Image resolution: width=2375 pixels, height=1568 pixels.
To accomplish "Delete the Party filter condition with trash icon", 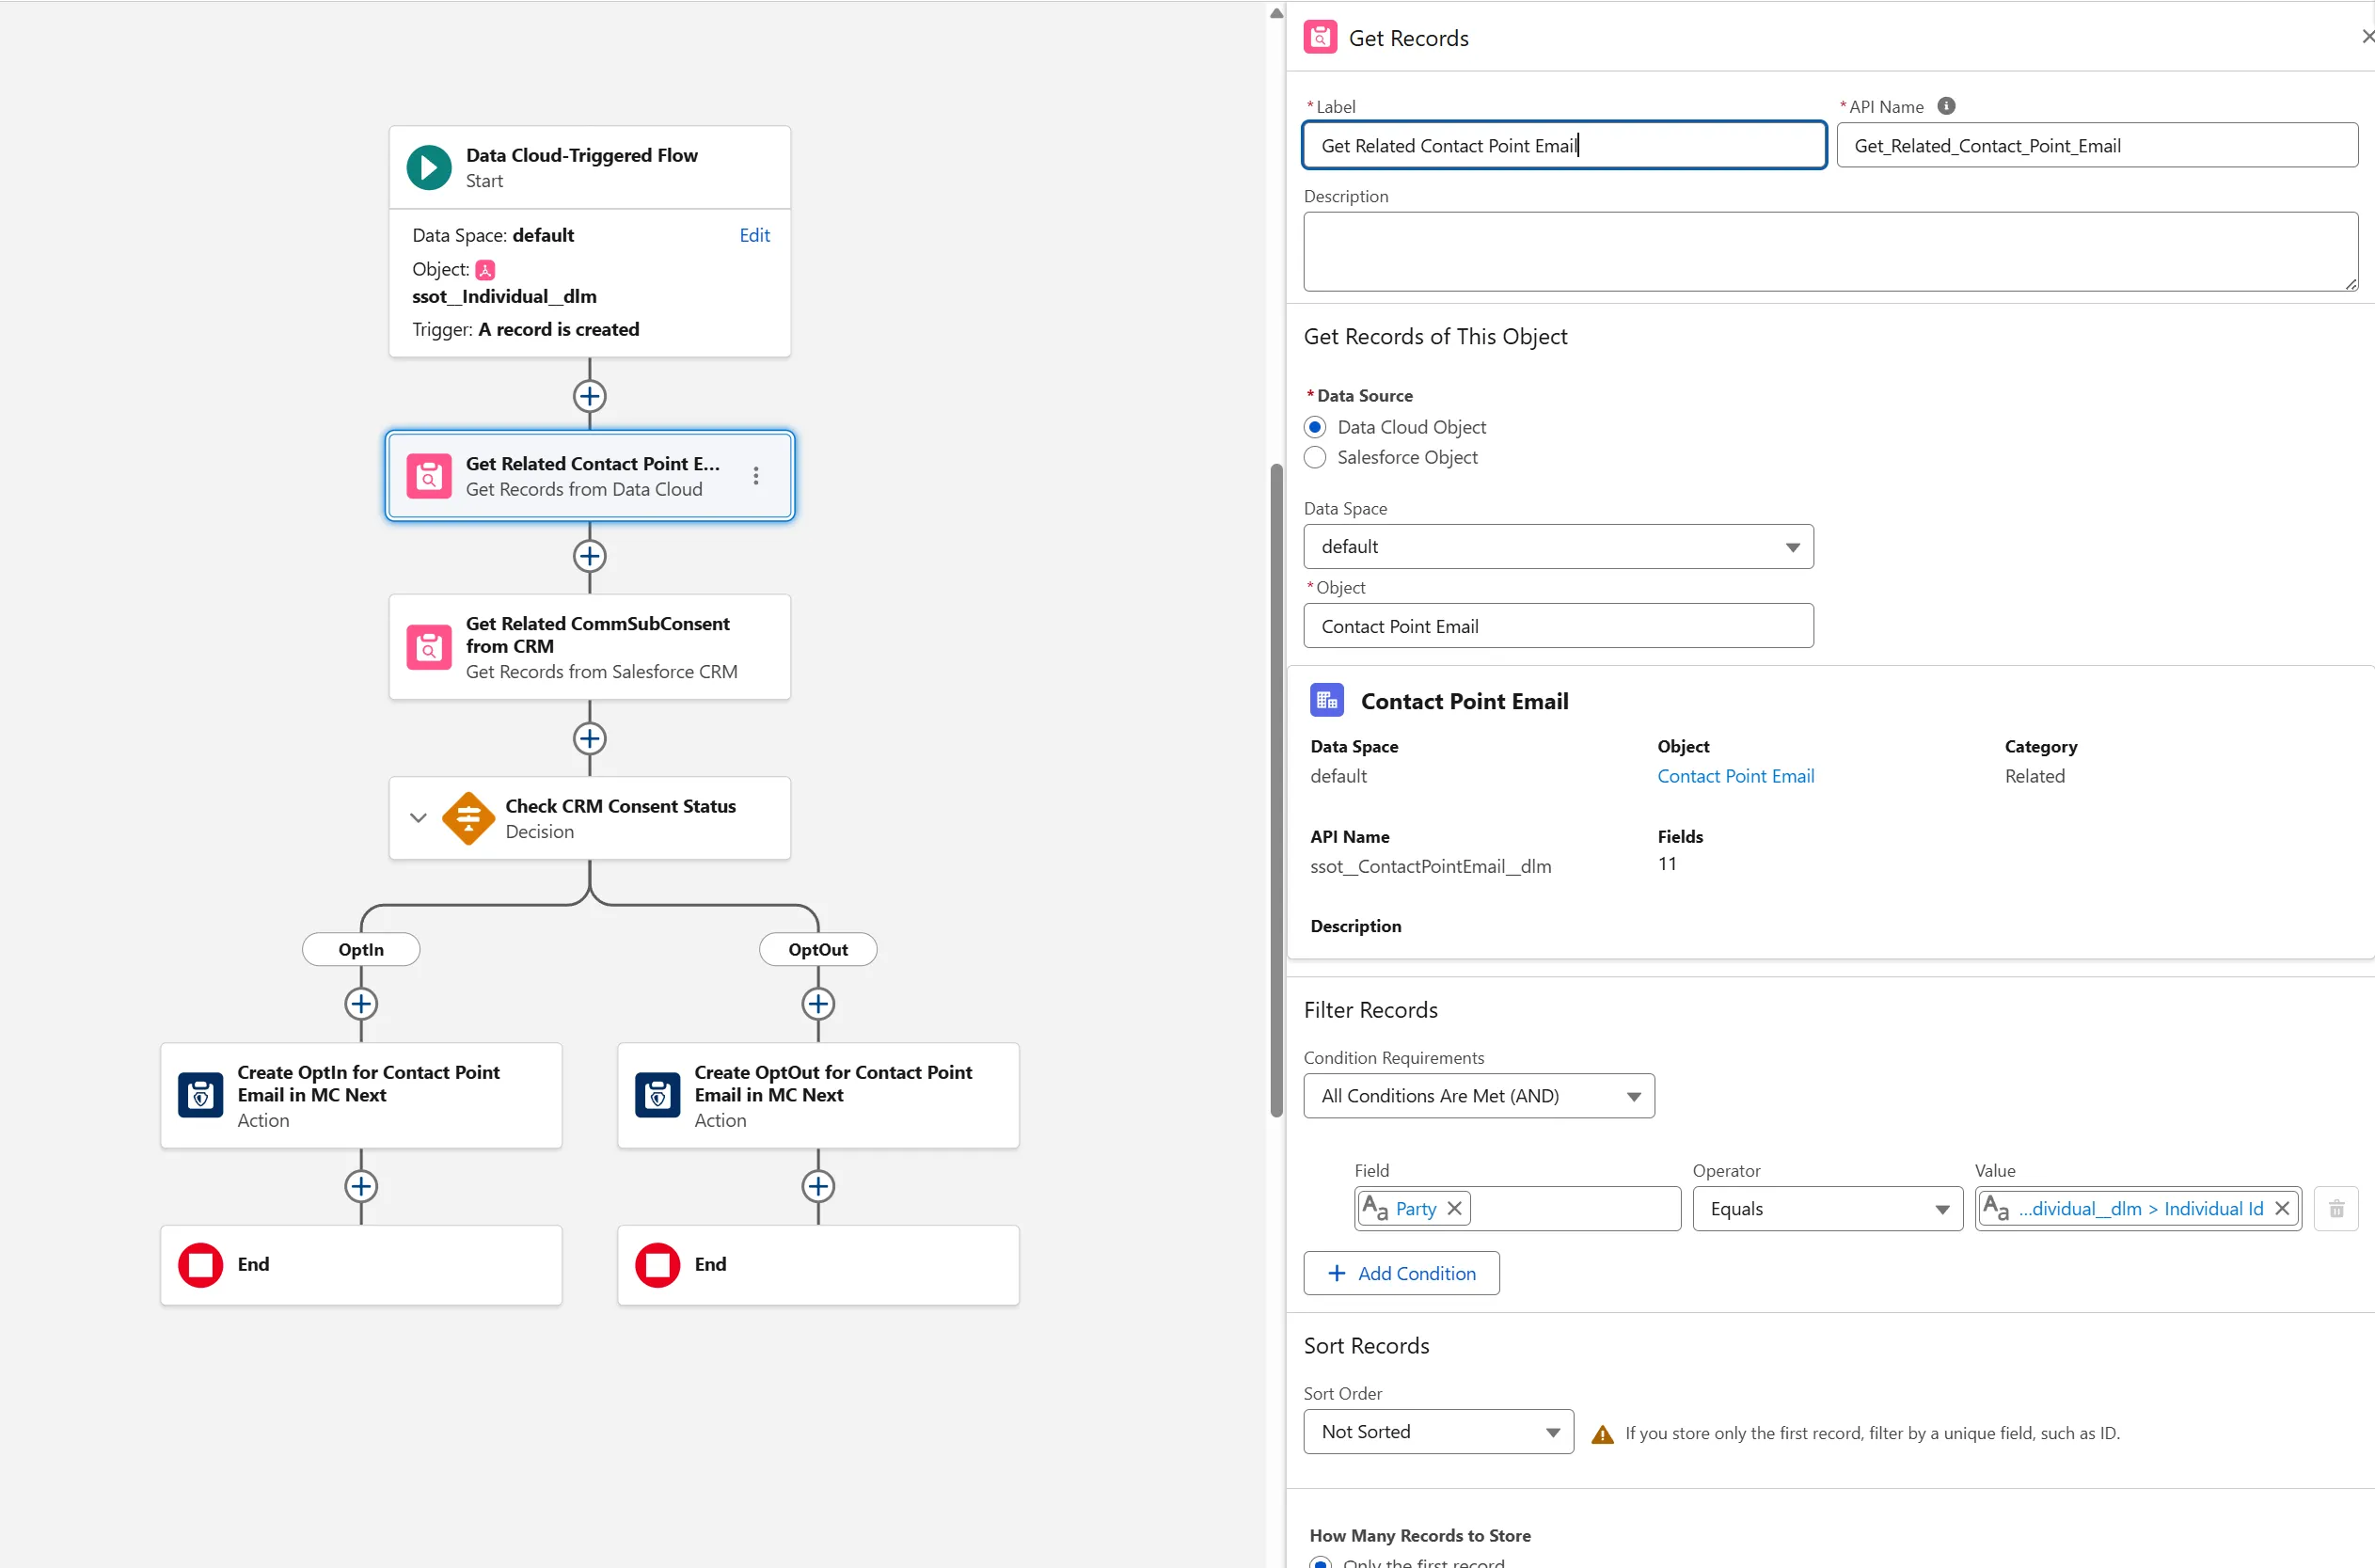I will [x=2336, y=1209].
